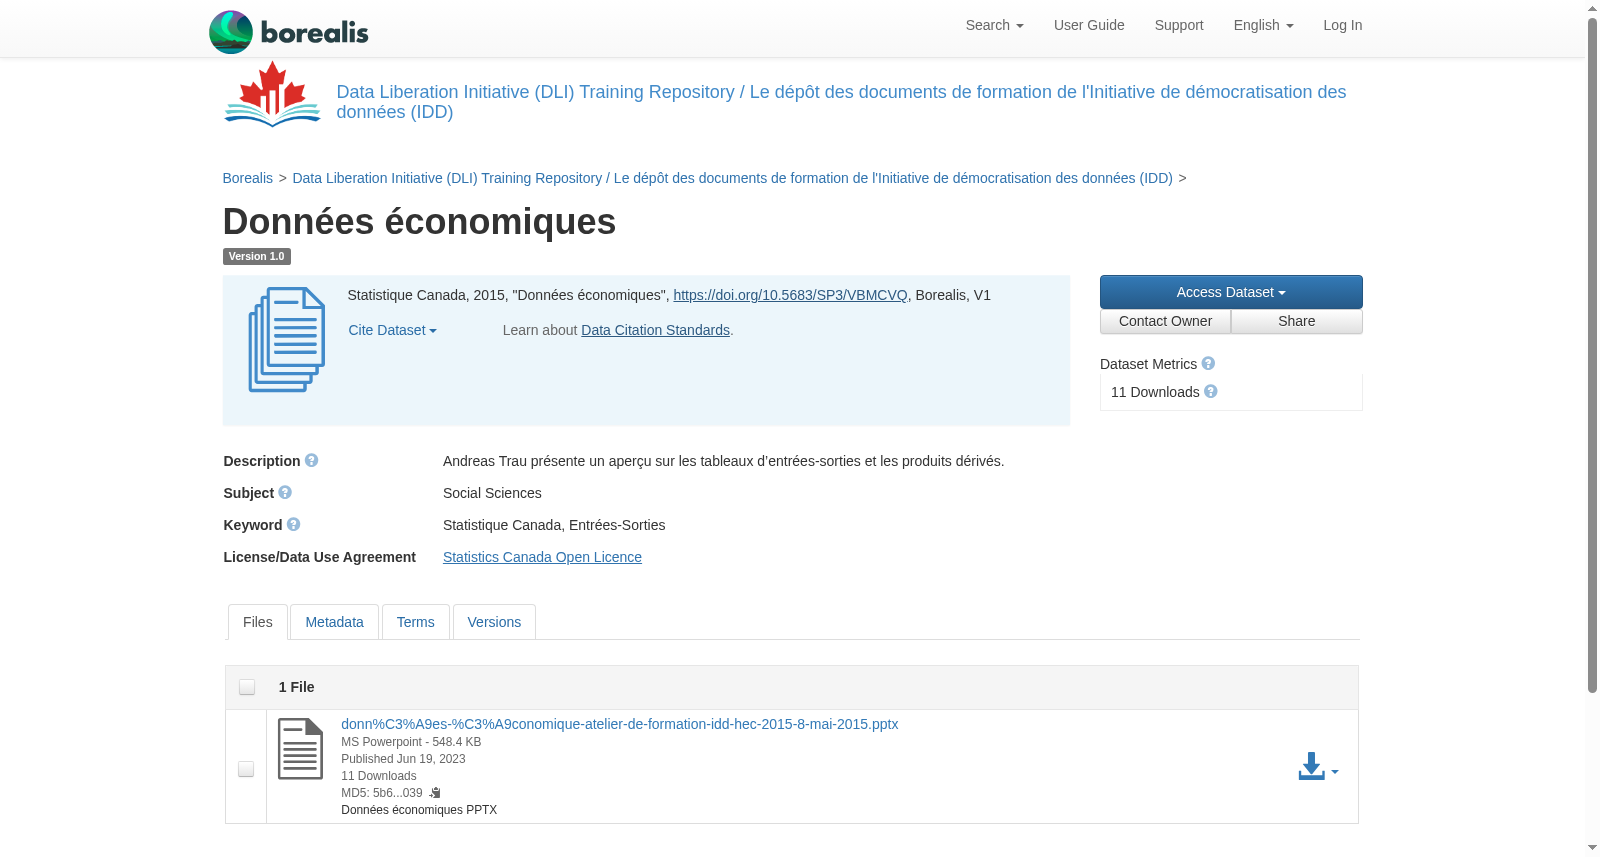Expand the Access Dataset dropdown

(1231, 292)
